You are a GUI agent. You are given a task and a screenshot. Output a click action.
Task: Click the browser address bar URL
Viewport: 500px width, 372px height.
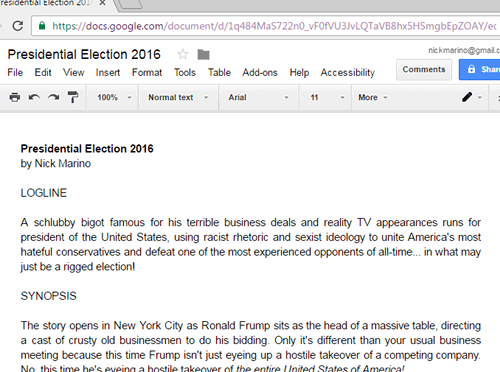point(273,26)
